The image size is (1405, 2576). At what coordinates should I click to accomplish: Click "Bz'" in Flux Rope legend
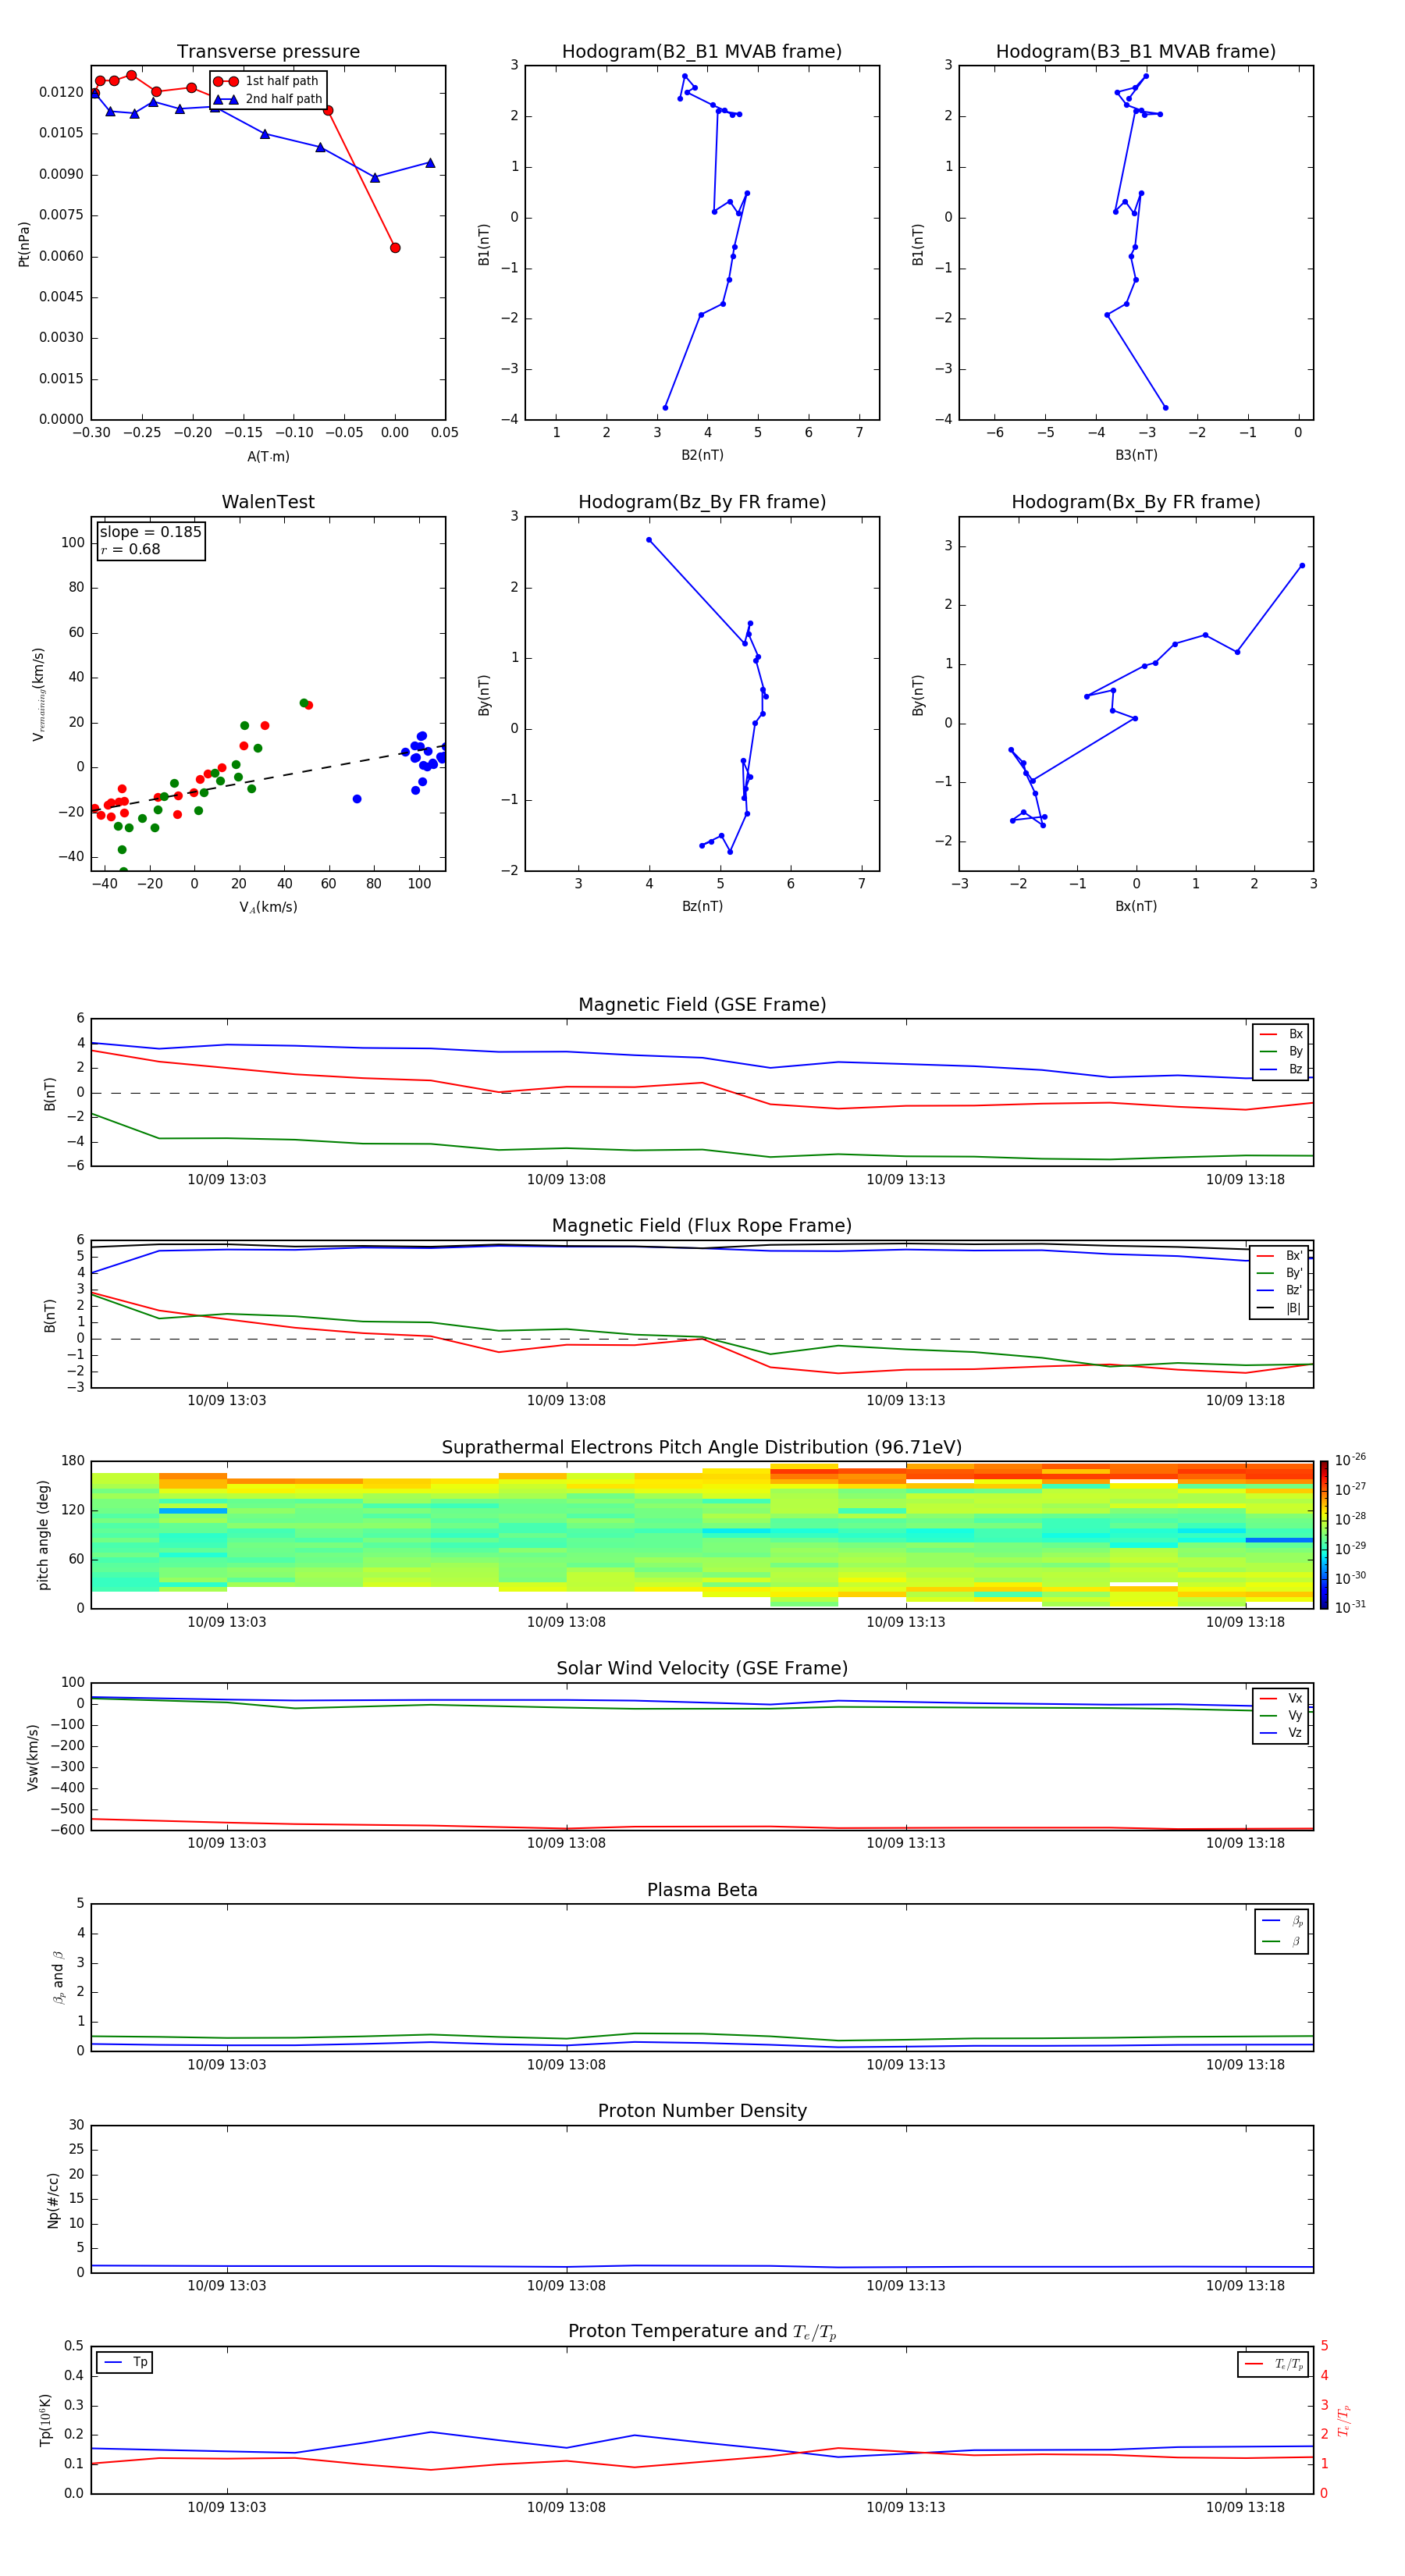point(1294,1290)
